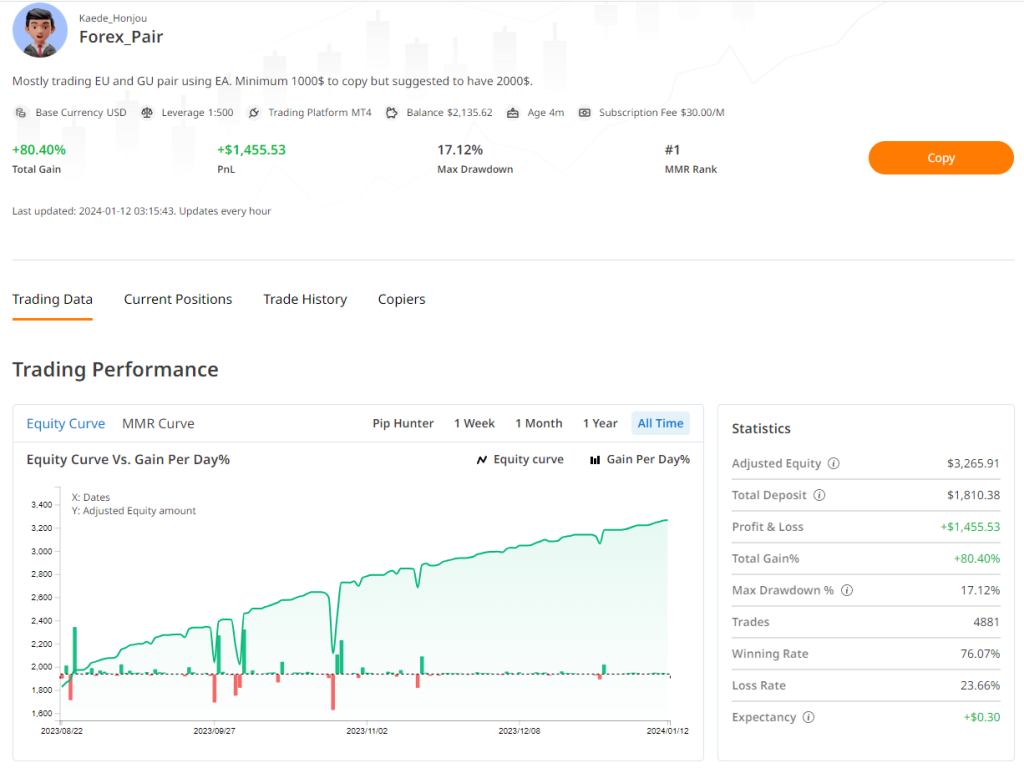The image size is (1024, 768).
Task: Select the 1 Month time range
Action: (539, 423)
